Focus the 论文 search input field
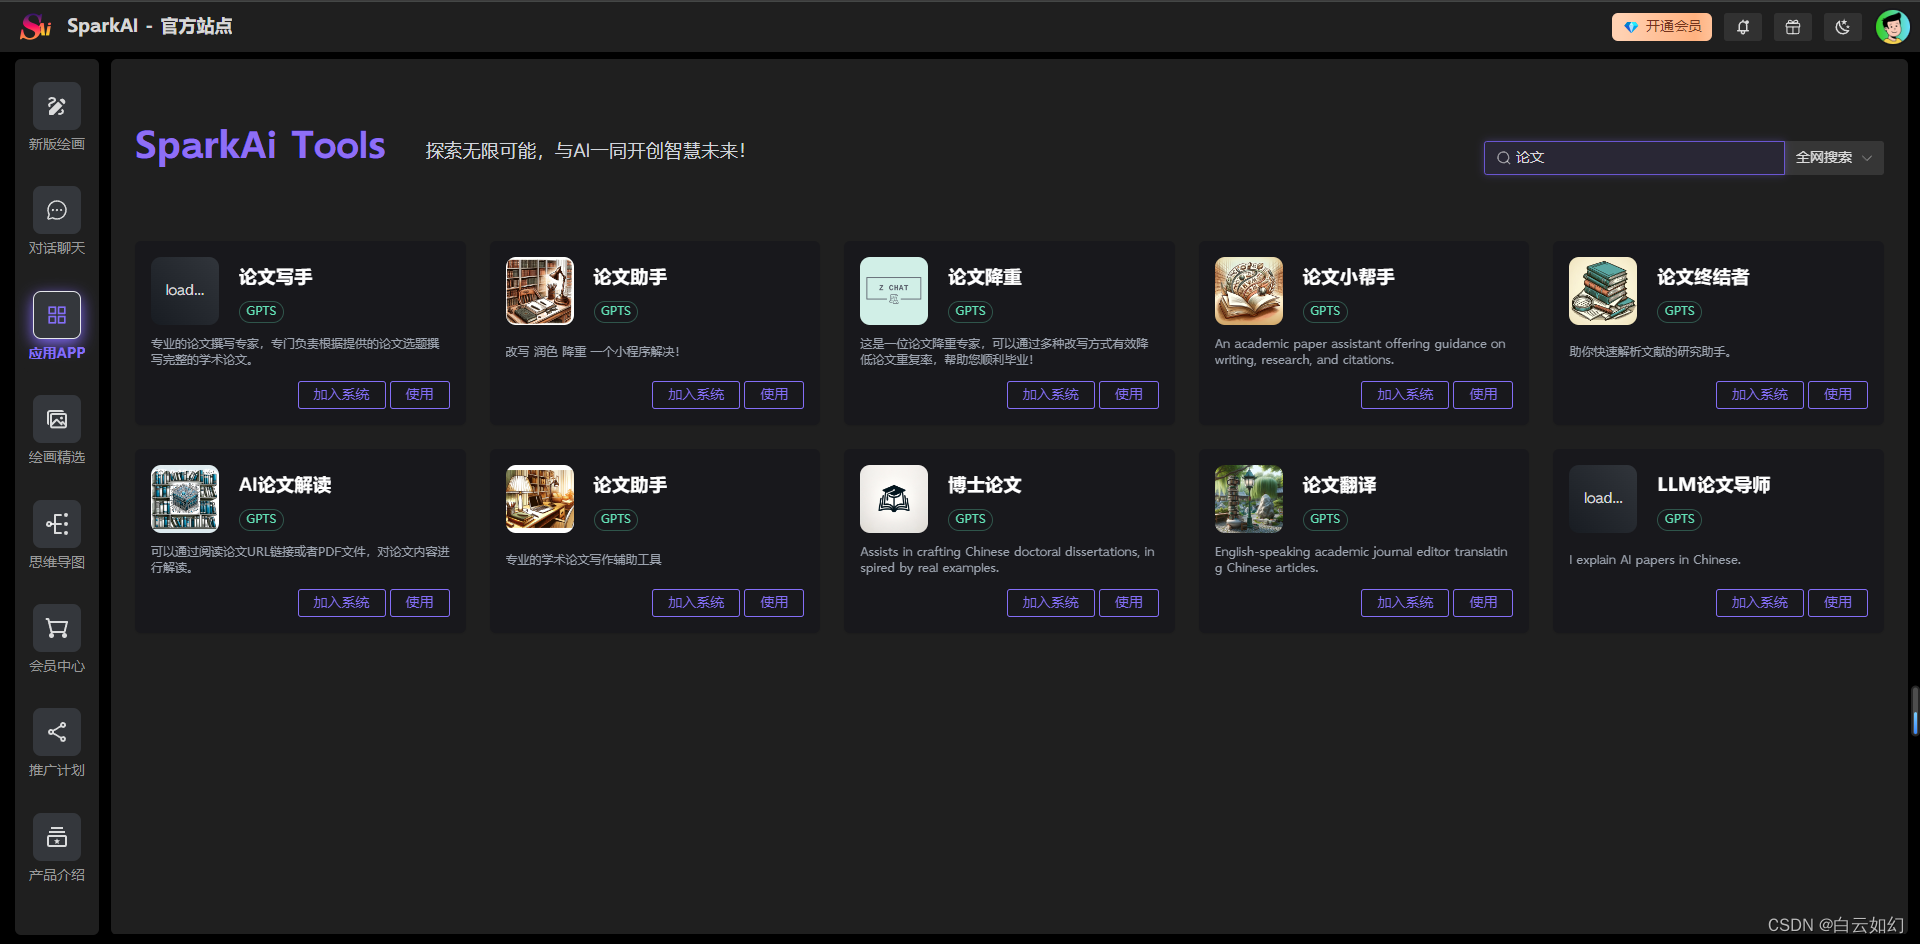 1634,158
